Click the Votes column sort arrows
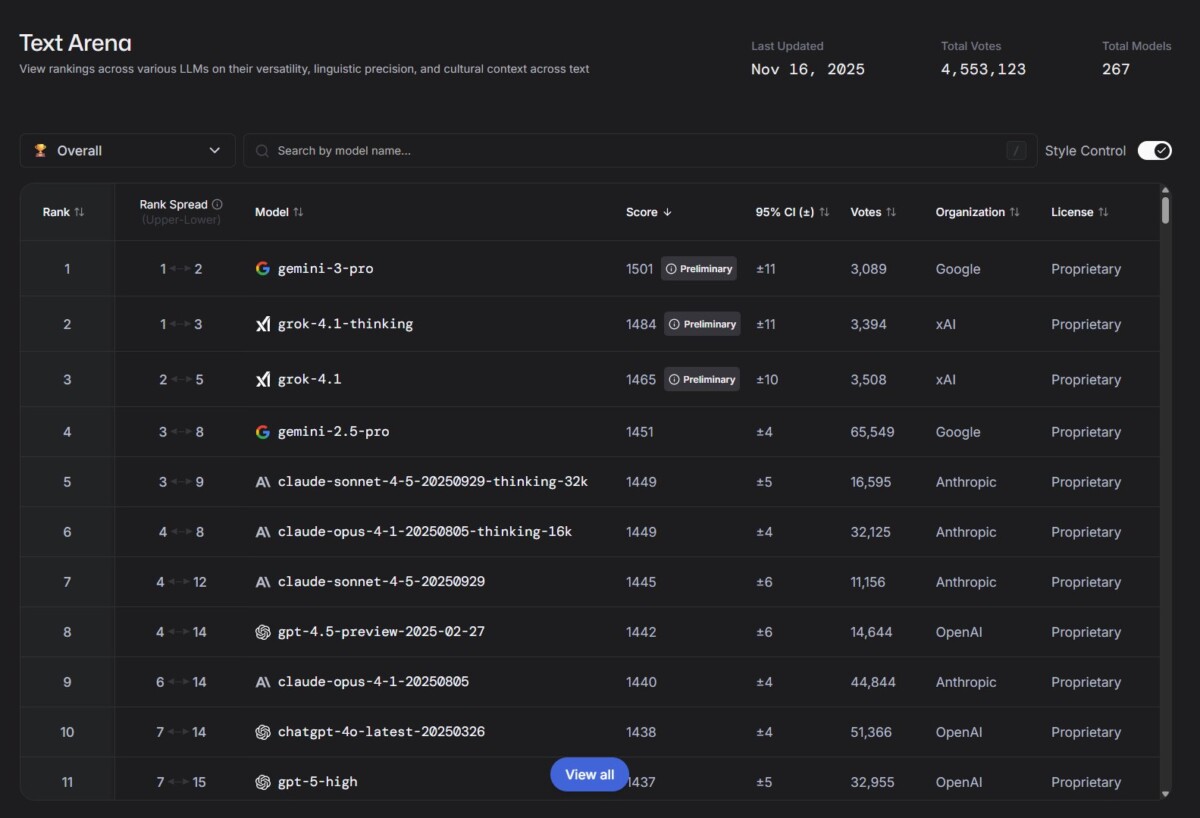This screenshot has width=1200, height=818. pos(891,212)
